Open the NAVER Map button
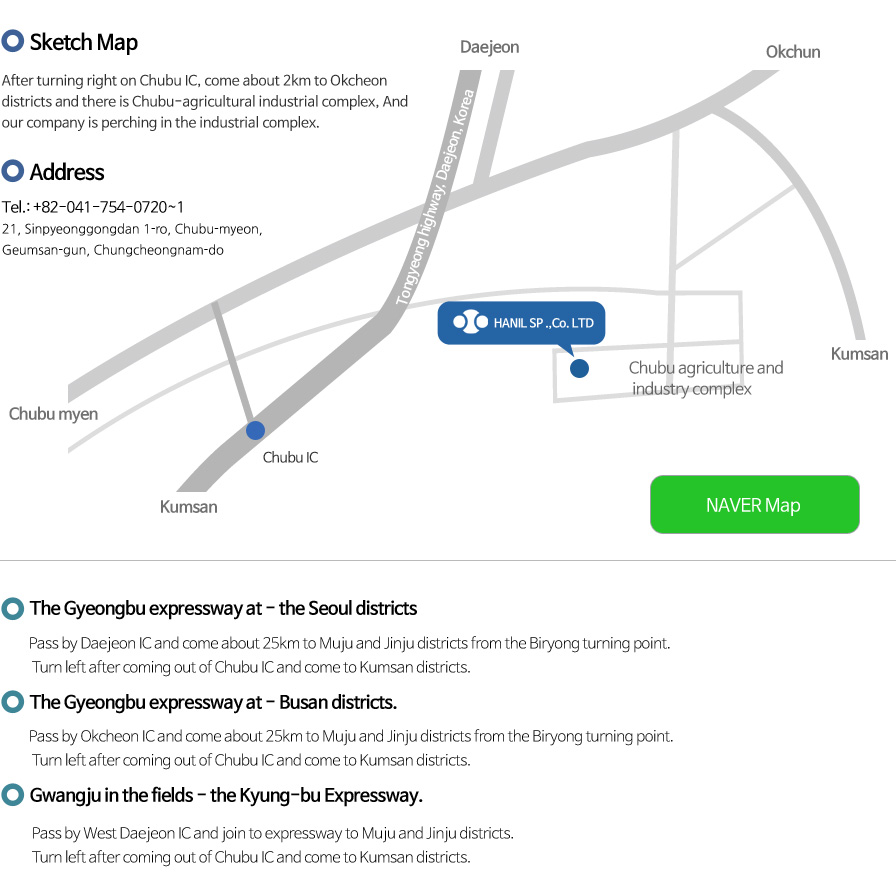Viewport: 896px width, 878px height. pos(754,504)
